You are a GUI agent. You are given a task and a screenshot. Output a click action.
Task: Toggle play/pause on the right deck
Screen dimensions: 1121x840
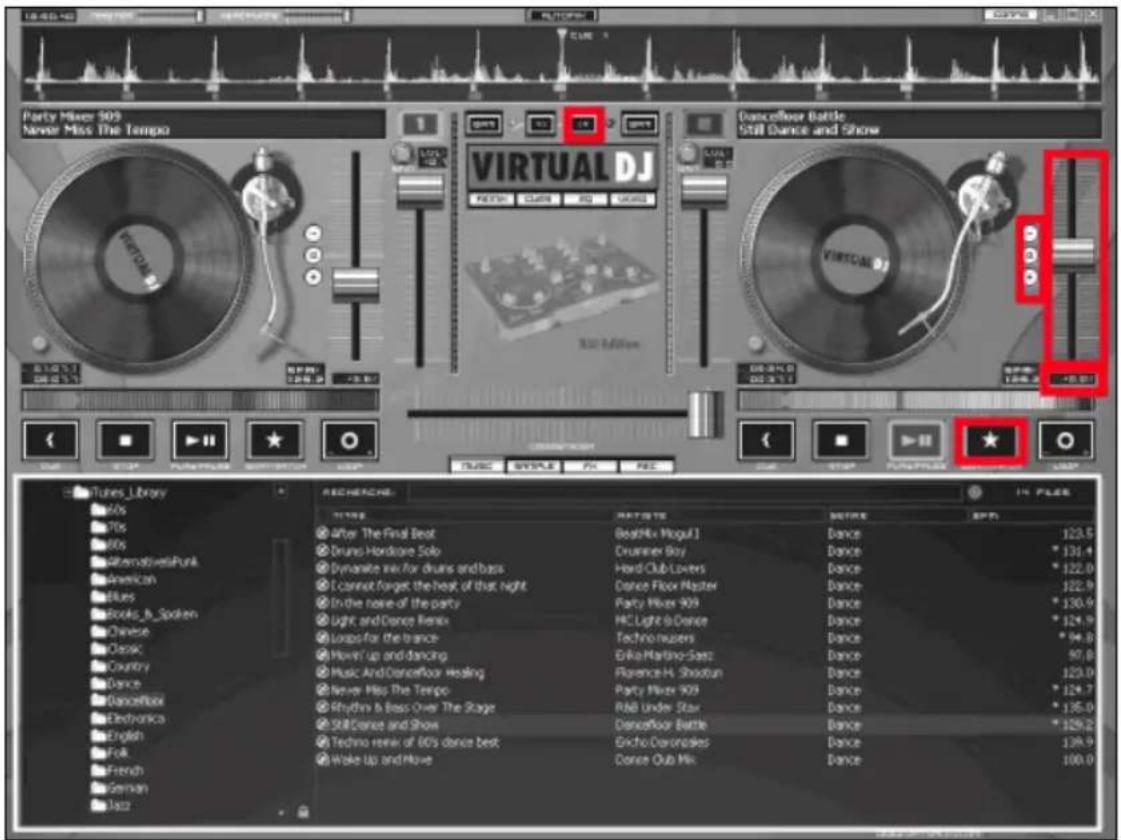click(x=916, y=440)
